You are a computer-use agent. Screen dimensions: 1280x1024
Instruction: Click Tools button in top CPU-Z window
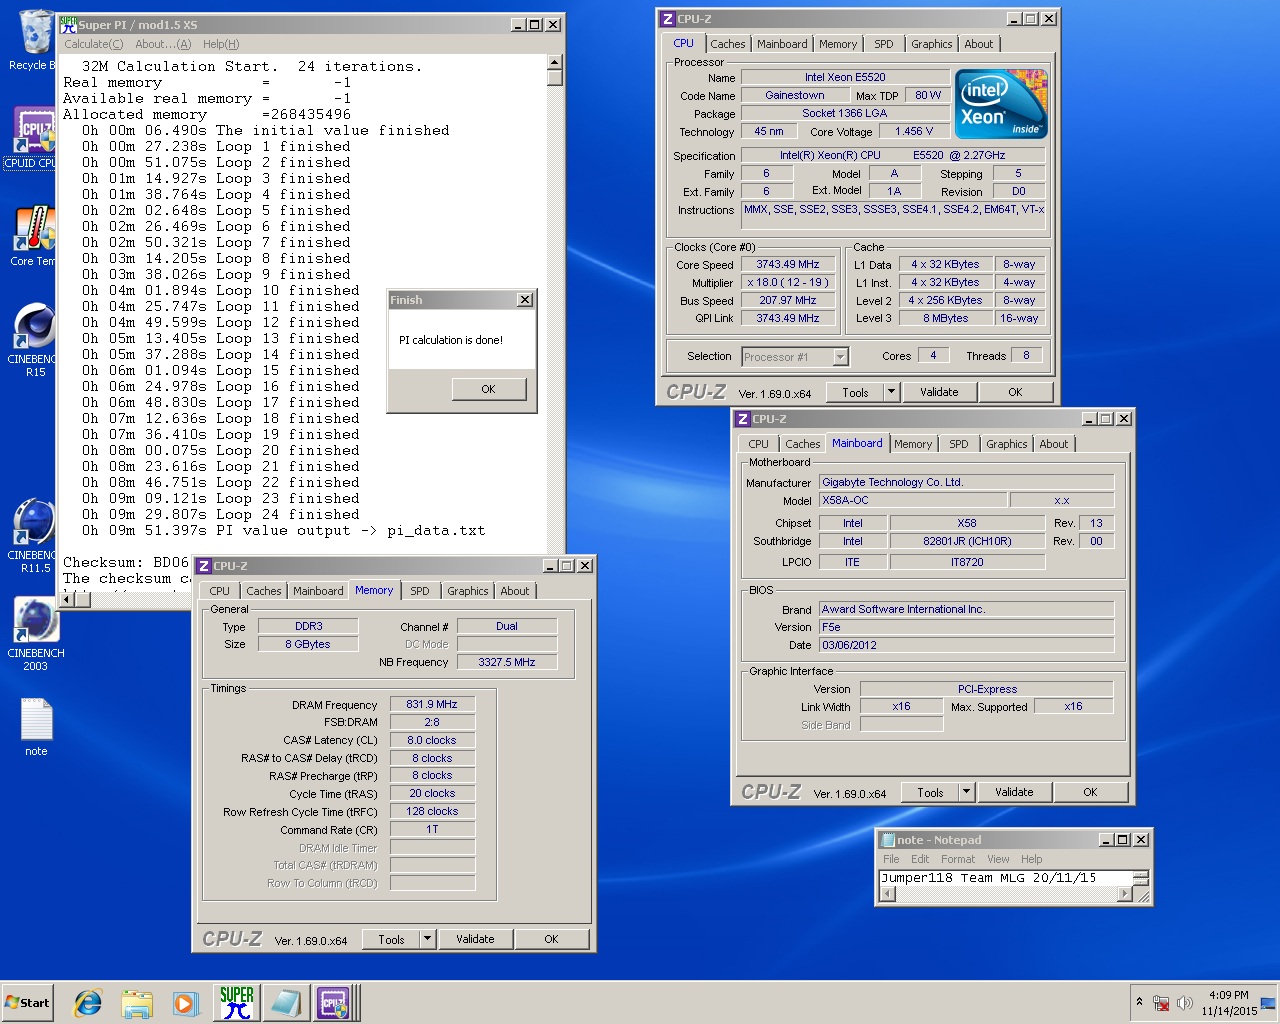pos(855,392)
